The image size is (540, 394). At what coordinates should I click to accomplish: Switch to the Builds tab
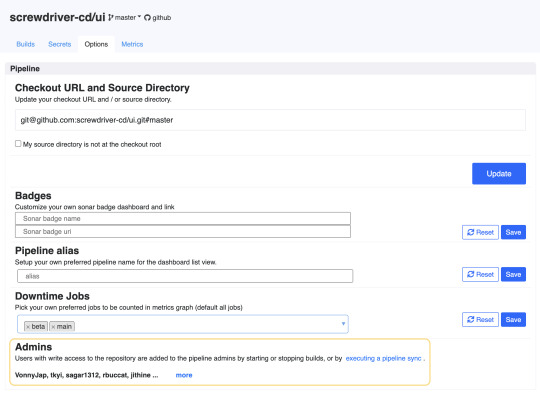click(25, 44)
